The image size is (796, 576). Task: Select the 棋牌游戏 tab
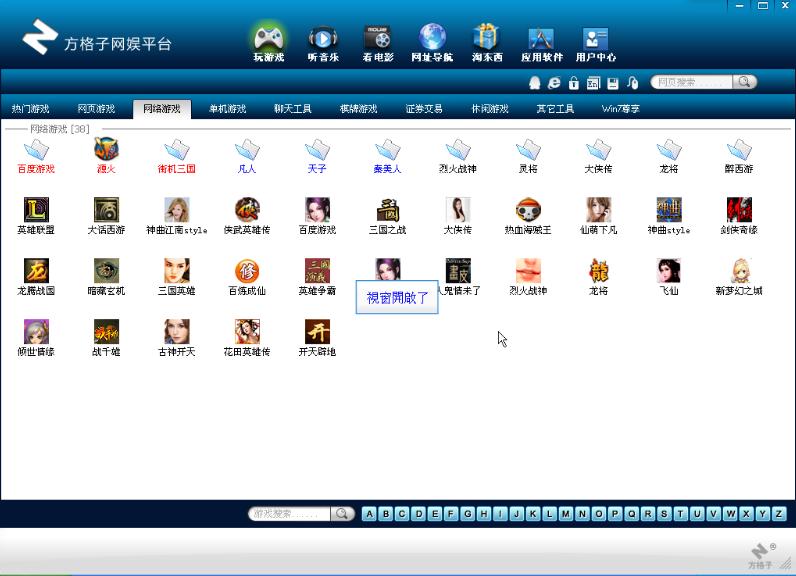point(358,108)
